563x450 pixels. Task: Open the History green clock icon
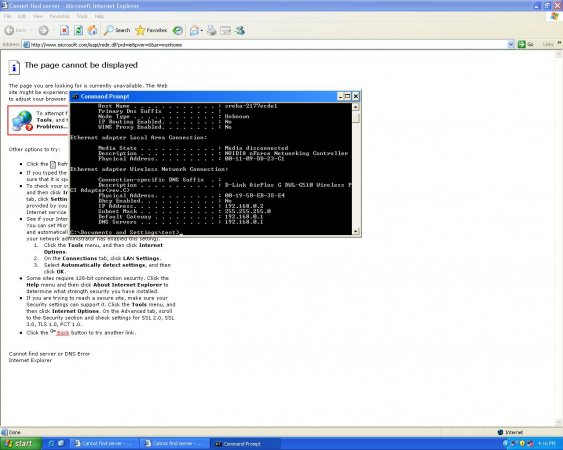(178, 31)
